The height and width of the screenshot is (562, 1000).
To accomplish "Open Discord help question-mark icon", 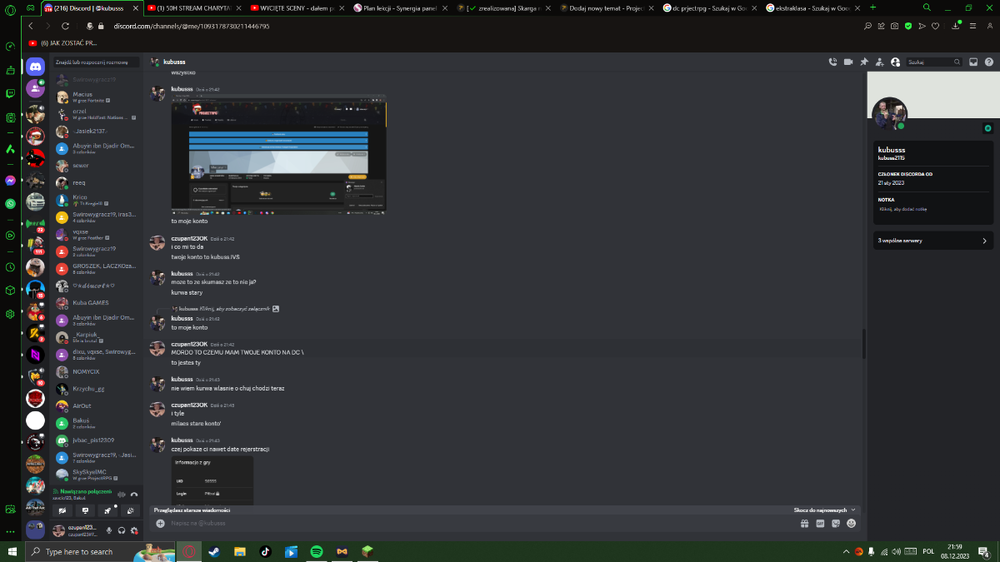I will point(989,62).
